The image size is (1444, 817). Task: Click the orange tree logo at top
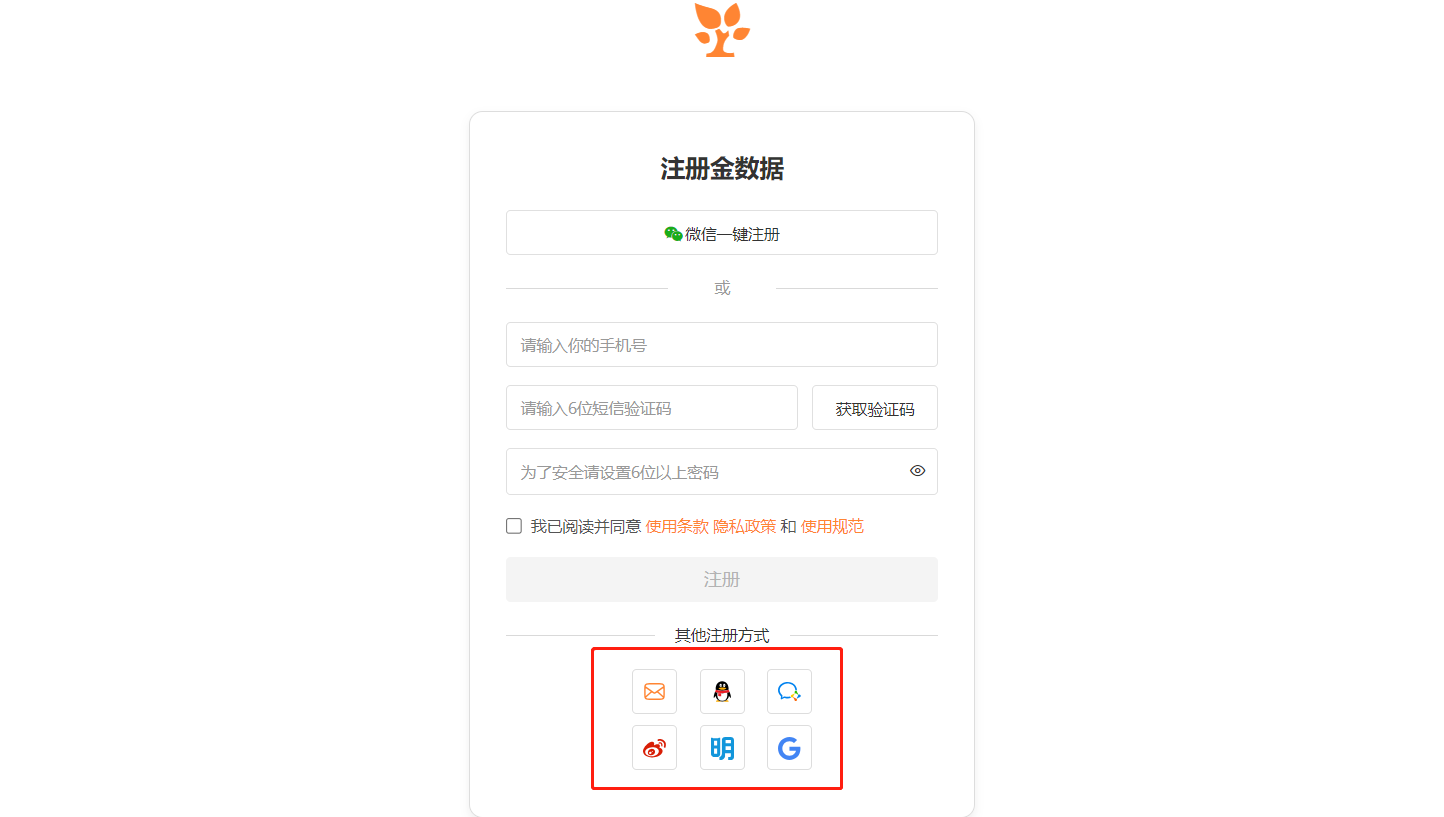[x=722, y=29]
